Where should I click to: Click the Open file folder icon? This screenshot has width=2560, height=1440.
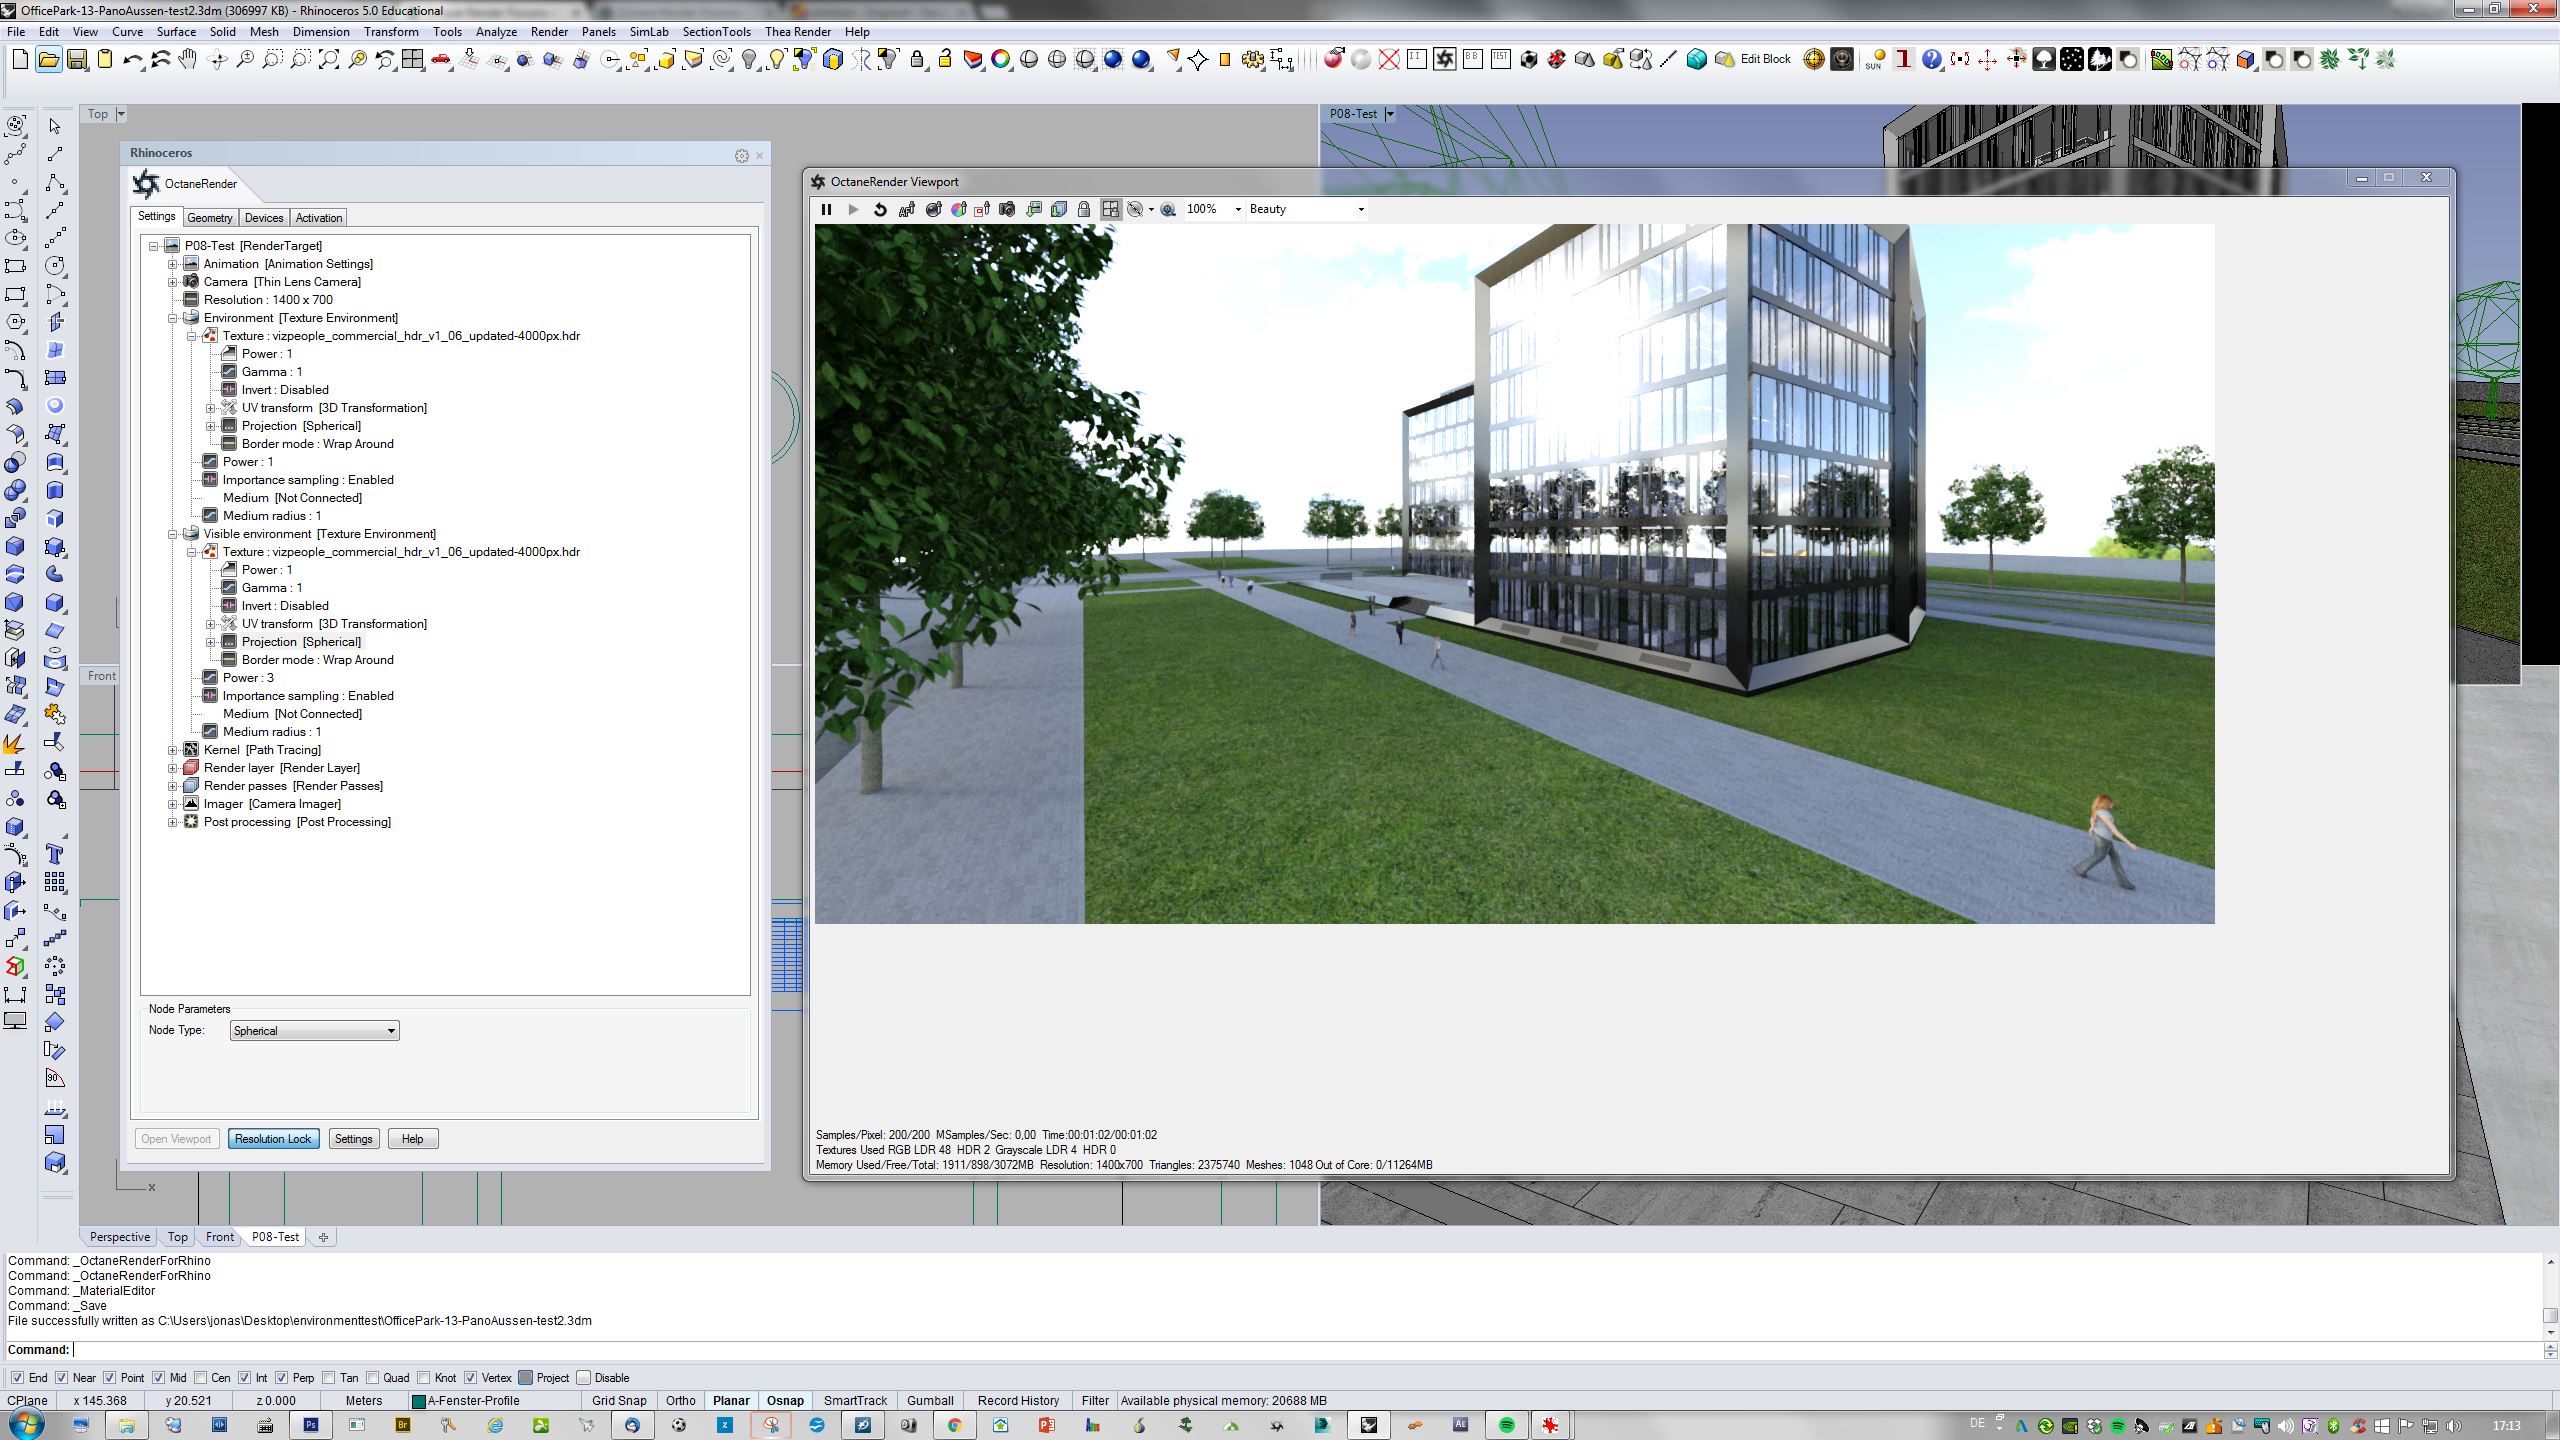pos(48,60)
